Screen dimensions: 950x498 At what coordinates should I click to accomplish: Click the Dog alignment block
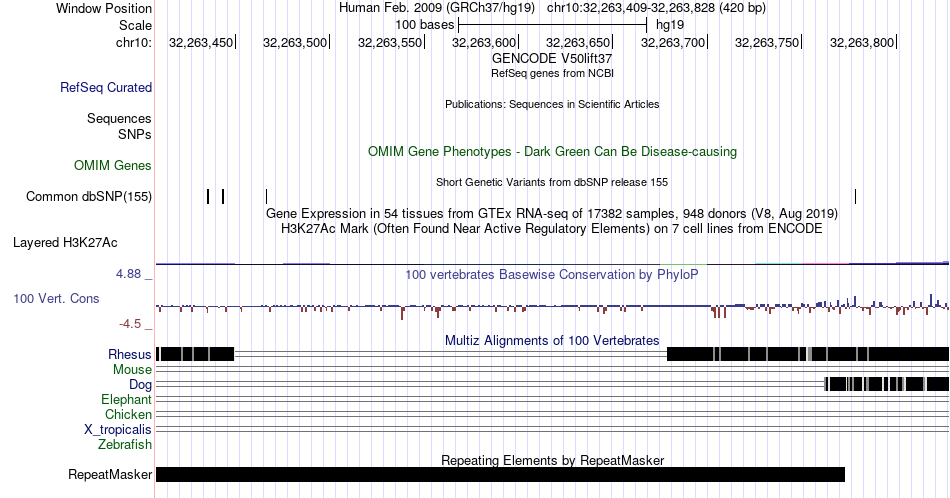coord(887,384)
